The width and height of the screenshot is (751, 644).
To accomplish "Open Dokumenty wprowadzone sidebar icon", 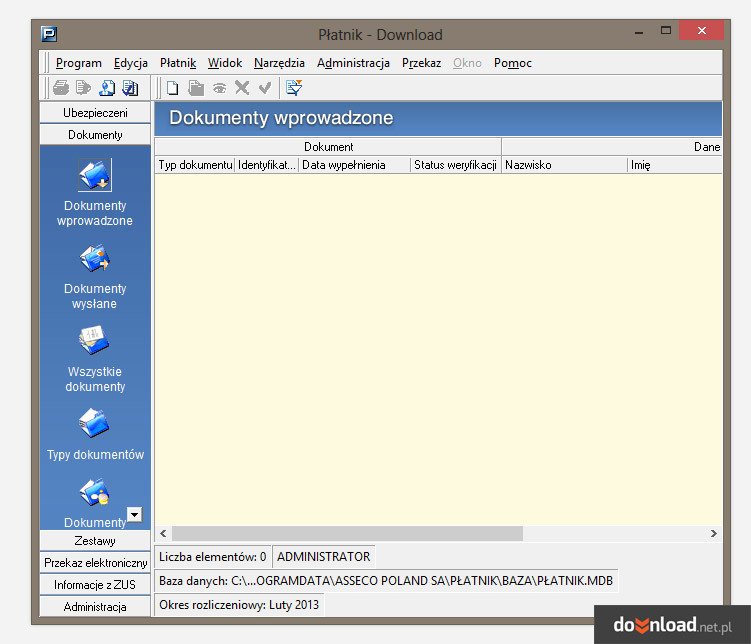I will pos(95,175).
